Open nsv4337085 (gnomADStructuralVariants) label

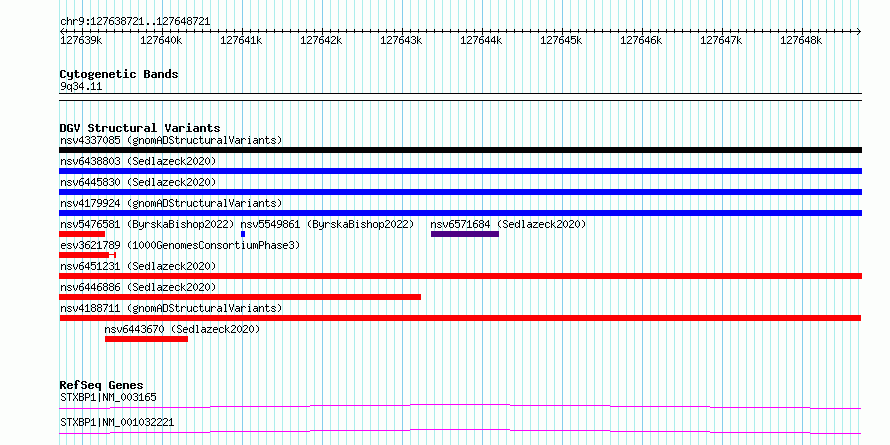[x=171, y=140]
